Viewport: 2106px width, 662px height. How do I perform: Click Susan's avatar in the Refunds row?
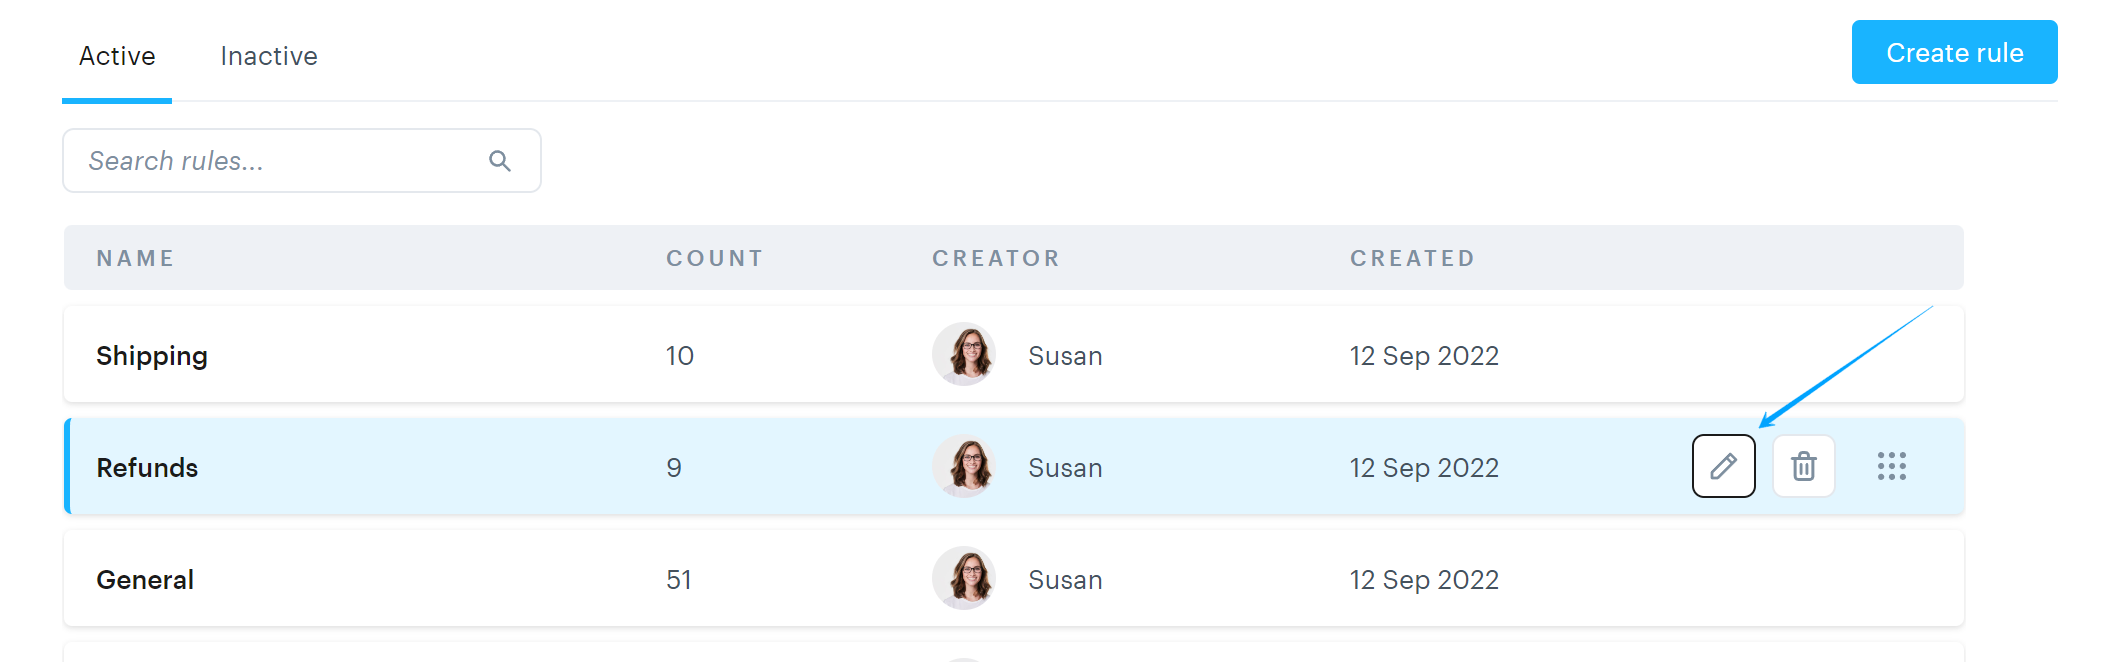coord(964,466)
